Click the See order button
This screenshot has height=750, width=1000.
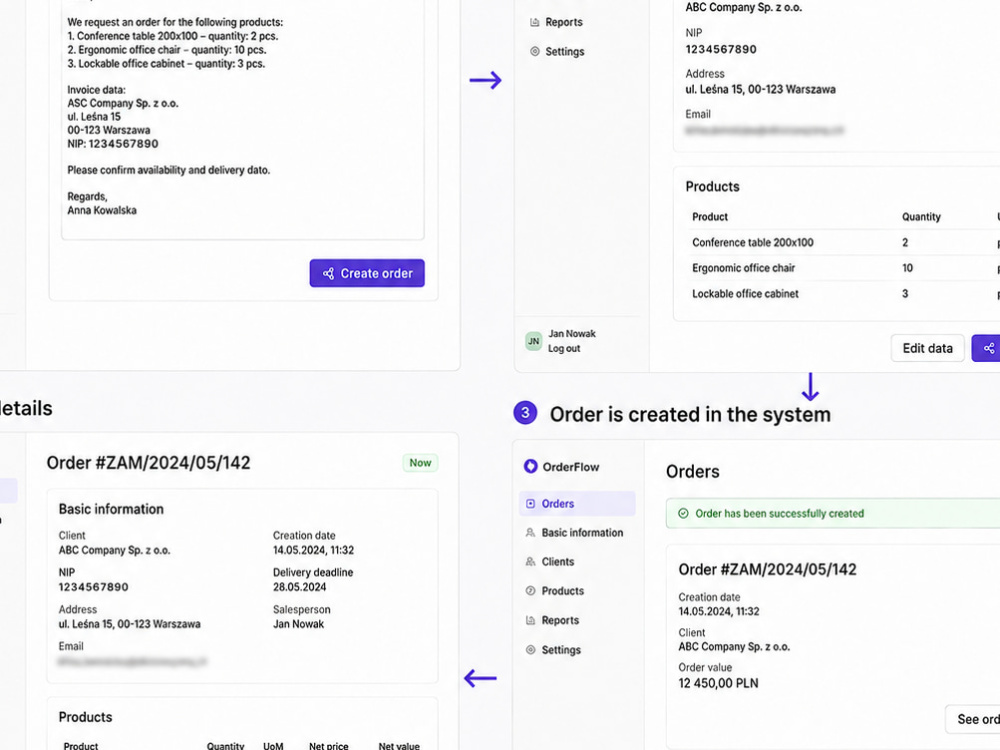coord(973,719)
